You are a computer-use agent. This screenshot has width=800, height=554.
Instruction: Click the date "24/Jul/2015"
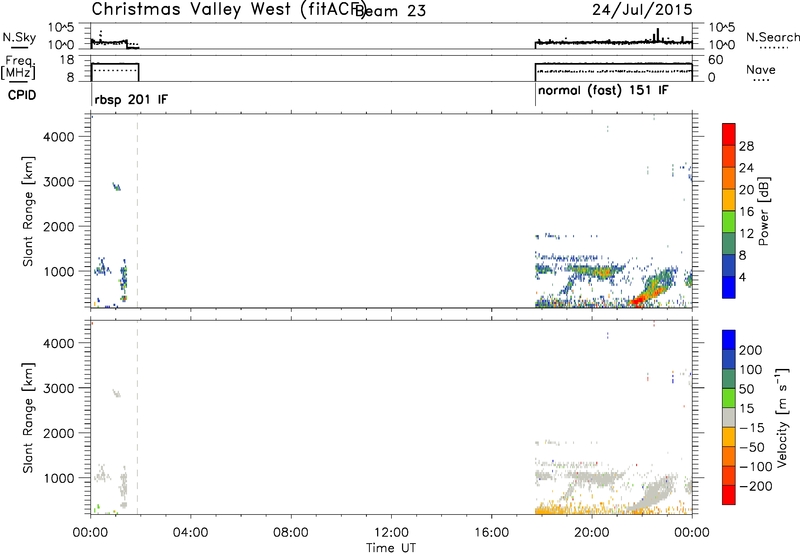click(642, 10)
